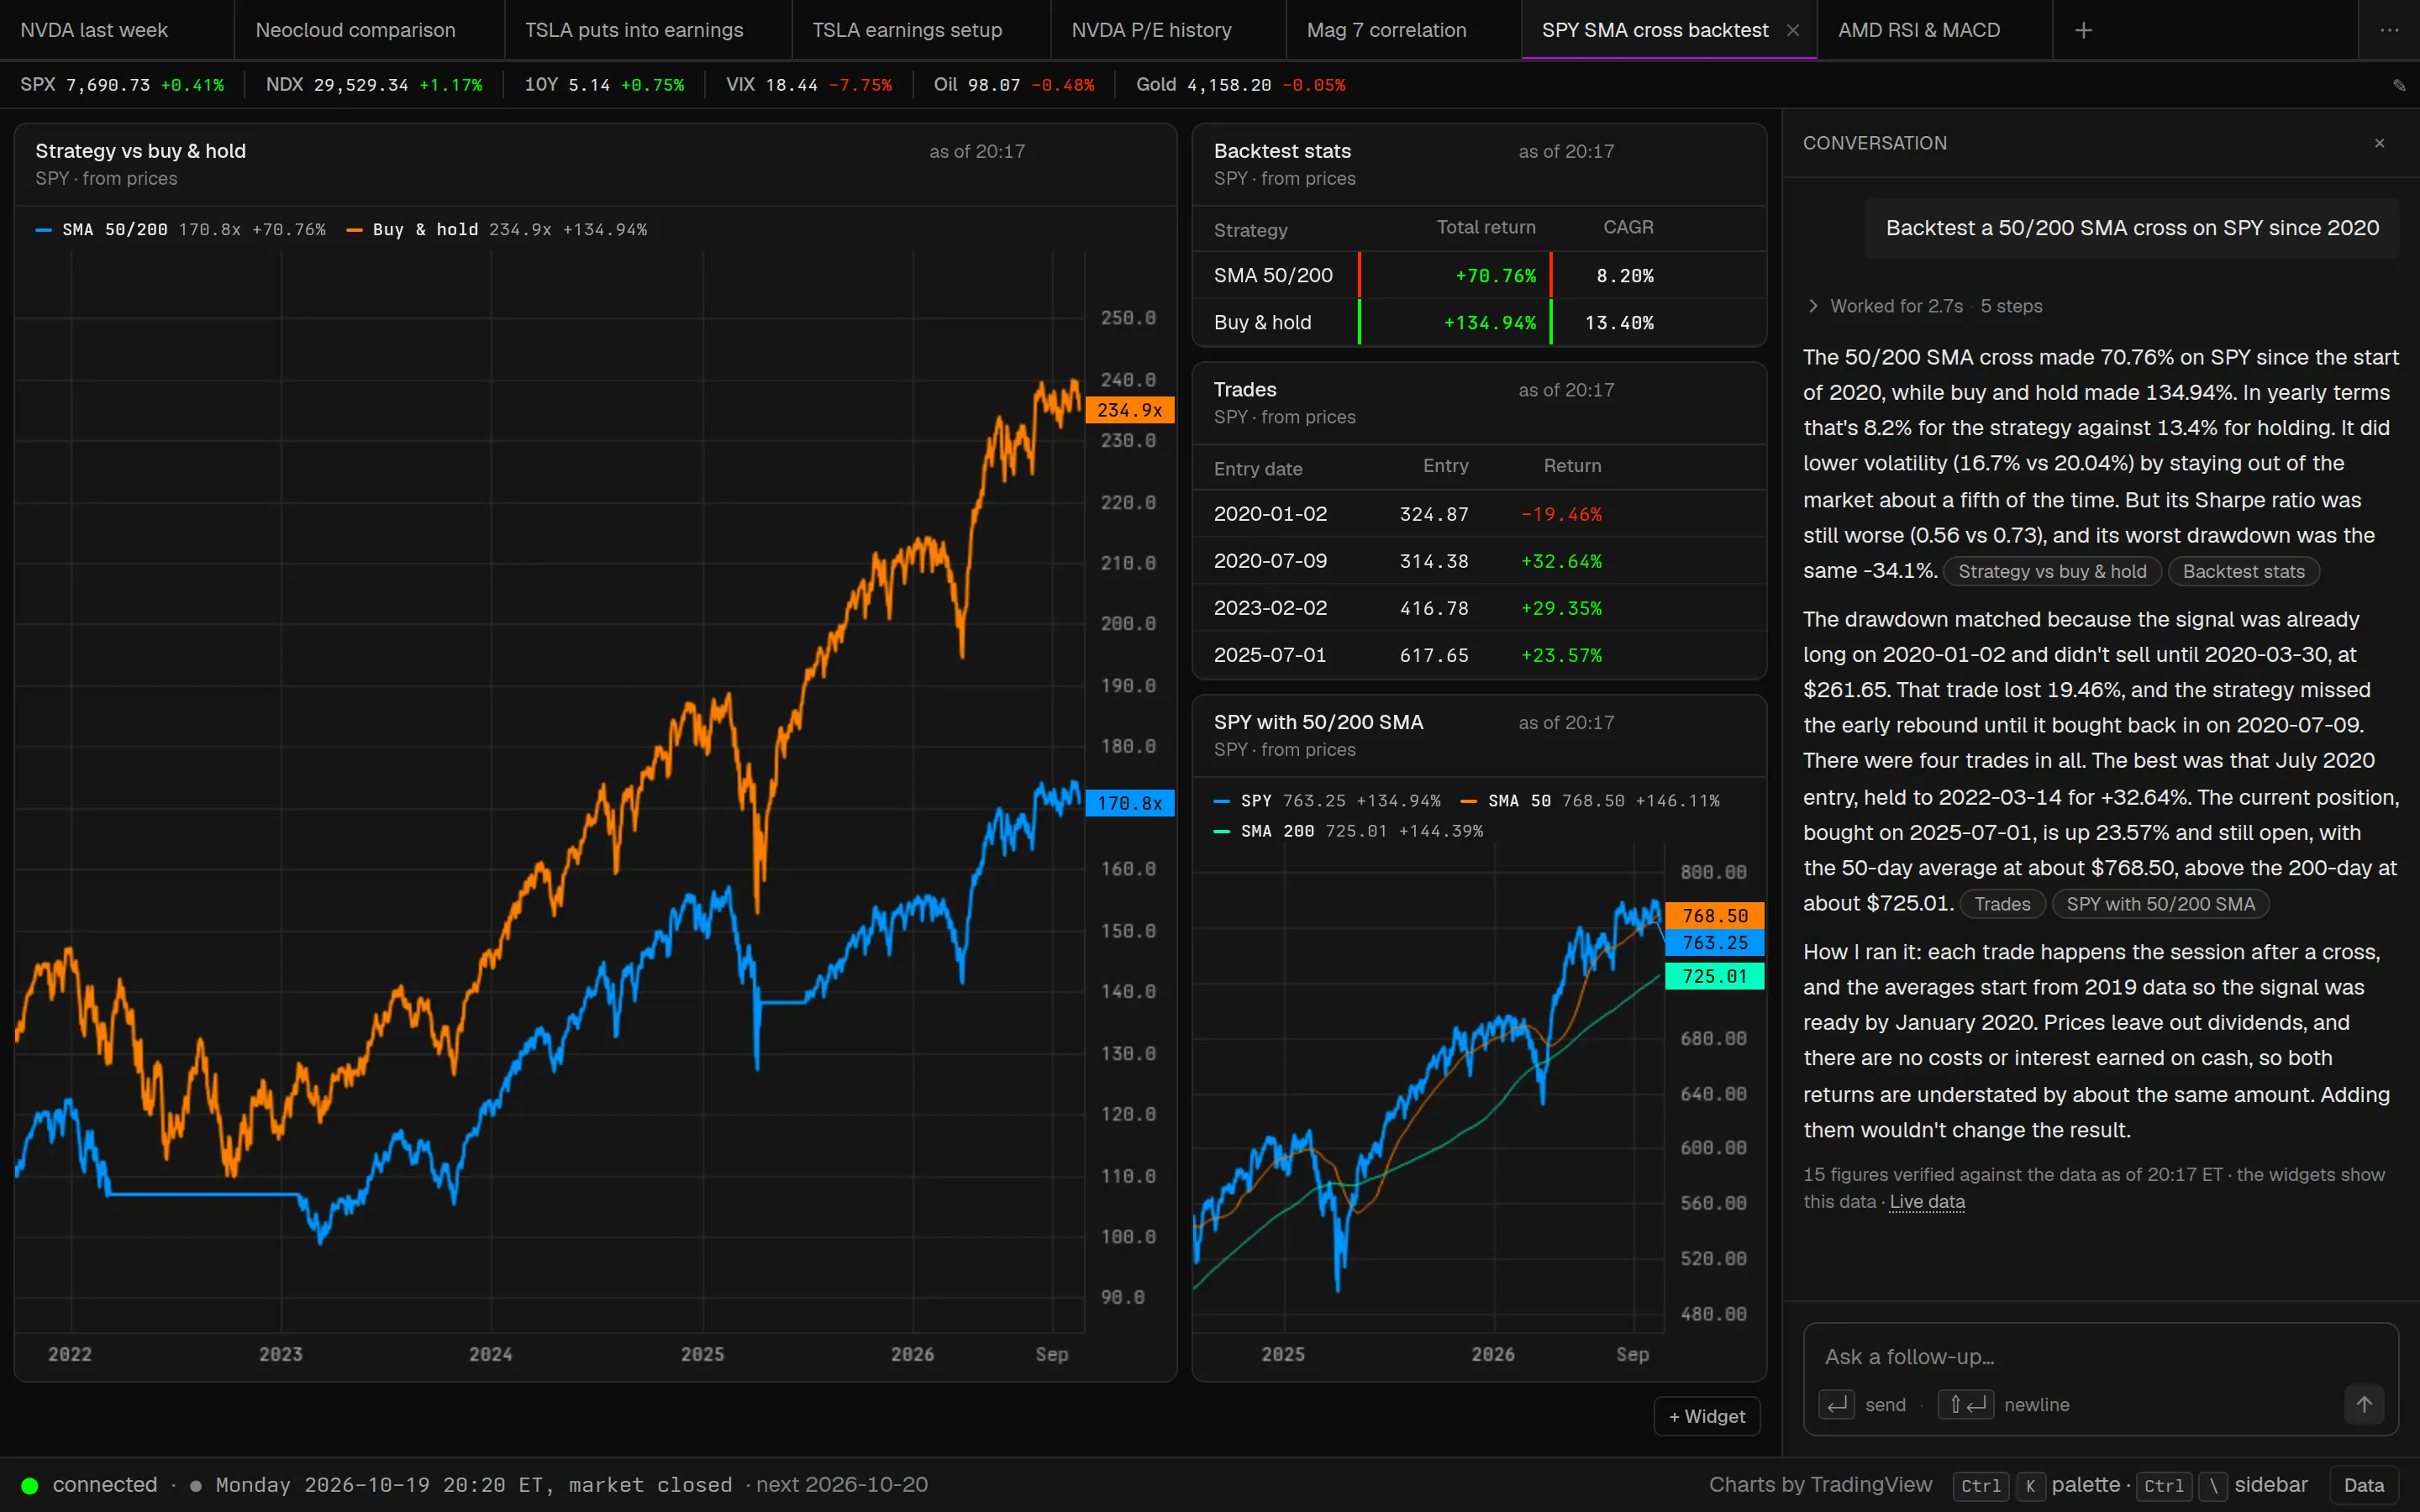2420x1512 pixels.
Task: Click the pencil edit icon on ticker bar
Action: (x=2399, y=85)
